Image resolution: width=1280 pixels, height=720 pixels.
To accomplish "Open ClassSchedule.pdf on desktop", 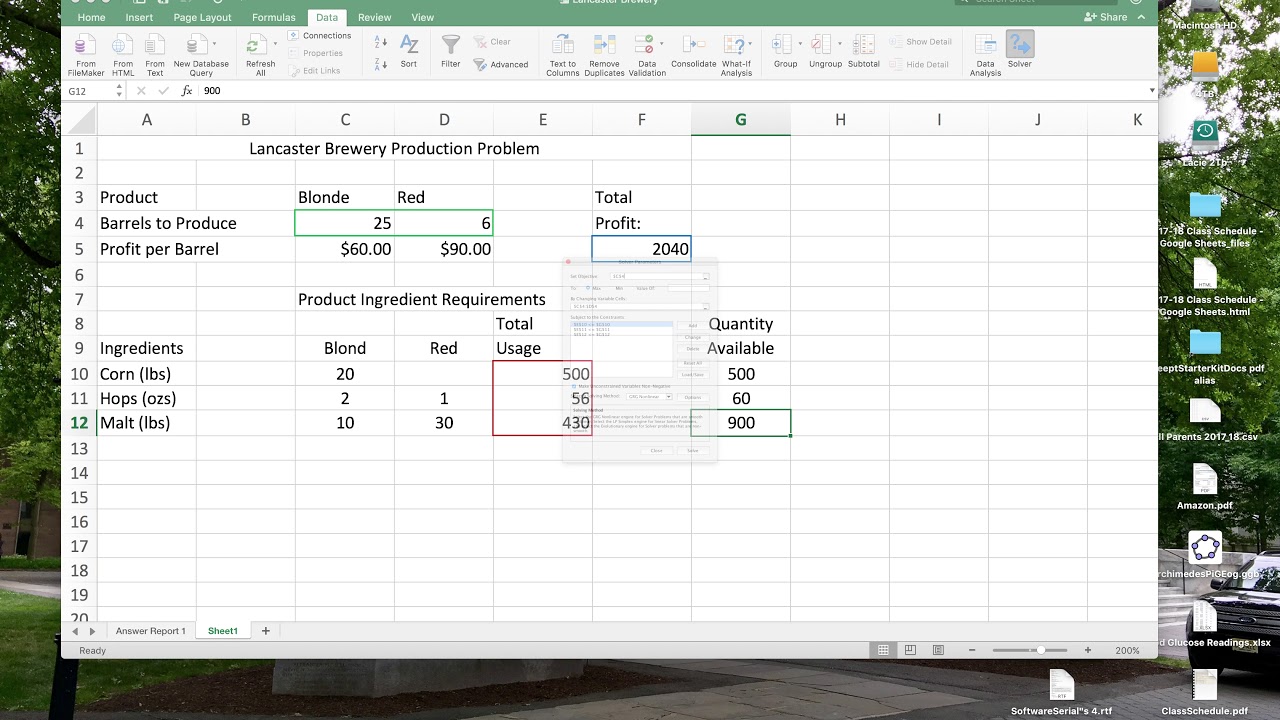I will [1204, 693].
